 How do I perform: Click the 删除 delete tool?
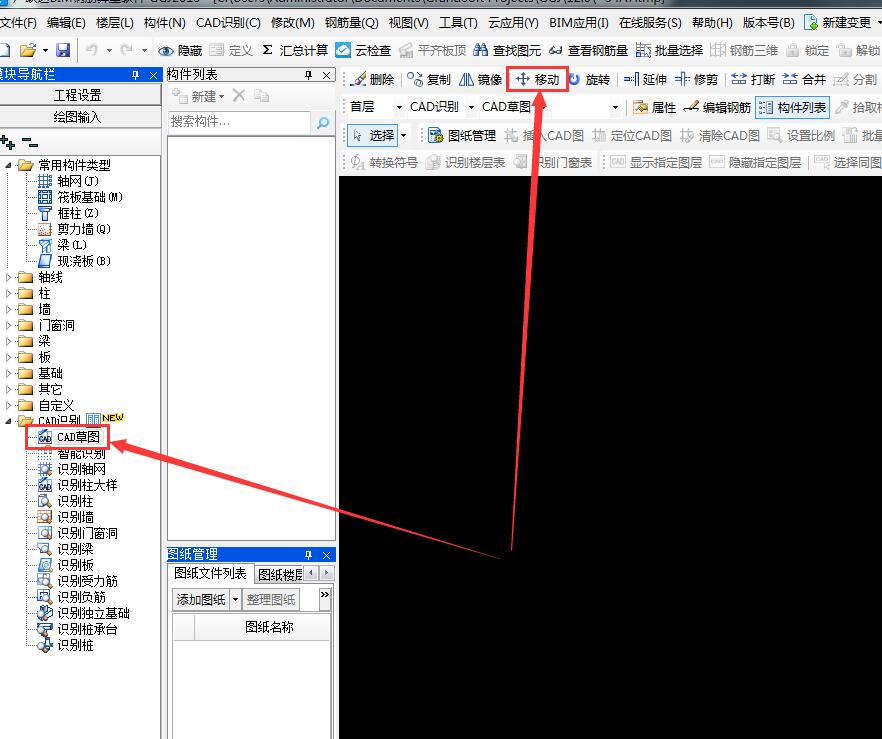(x=372, y=79)
